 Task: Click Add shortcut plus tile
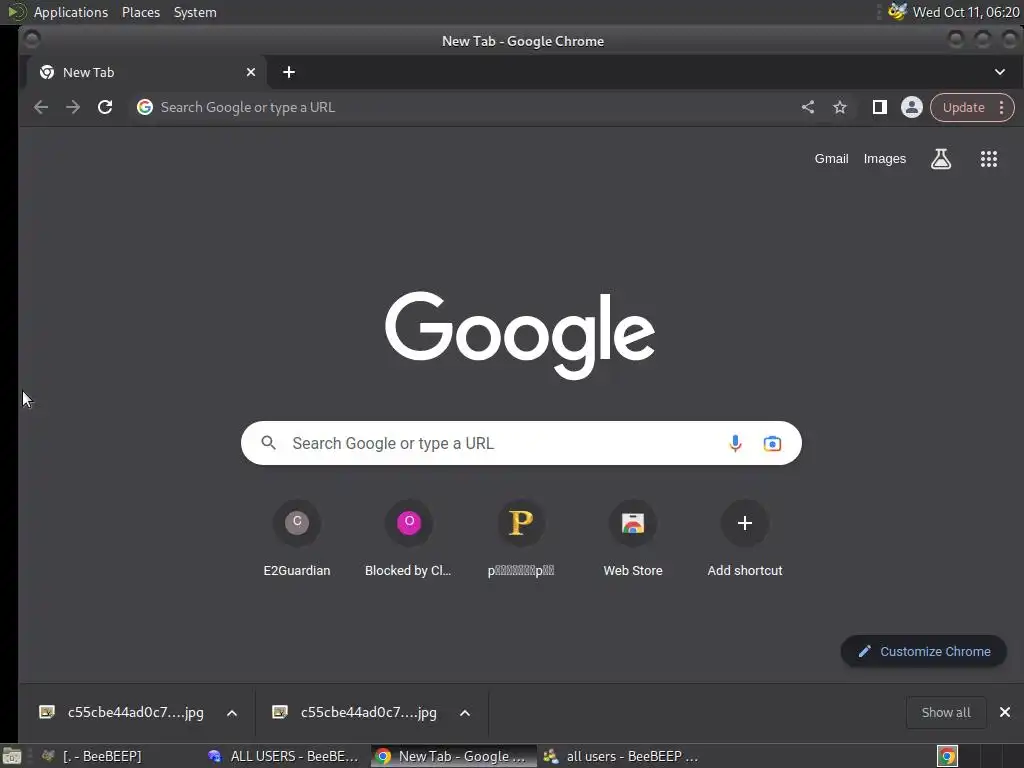(x=744, y=539)
